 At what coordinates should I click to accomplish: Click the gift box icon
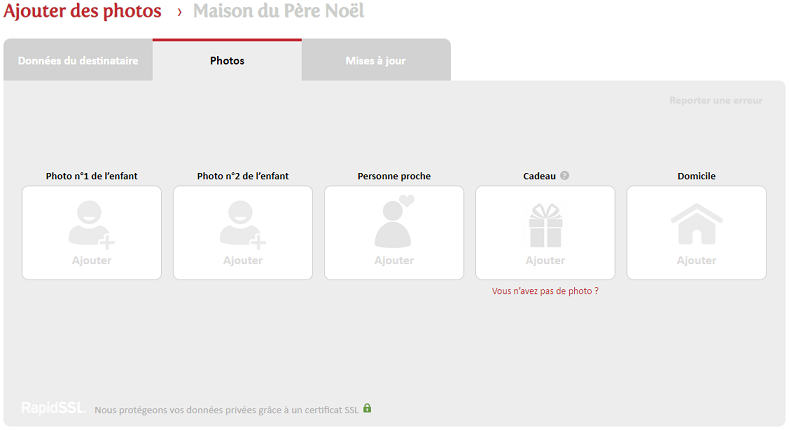tap(545, 225)
